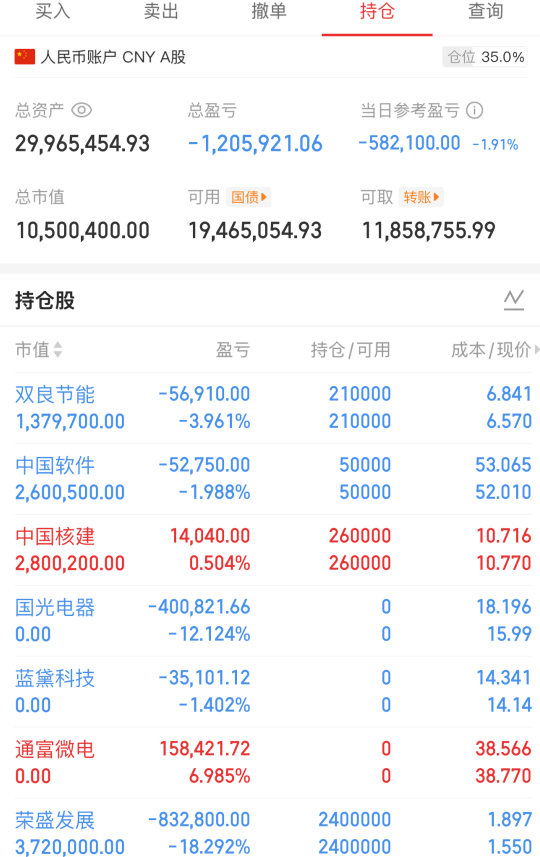Sort holdings by 市值 arrows

pyautogui.click(x=57, y=350)
